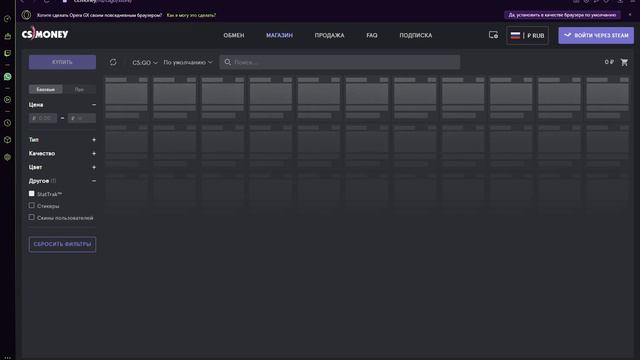The height and width of the screenshot is (360, 640).
Task: Switch to the Про filter toggle
Action: point(79,89)
